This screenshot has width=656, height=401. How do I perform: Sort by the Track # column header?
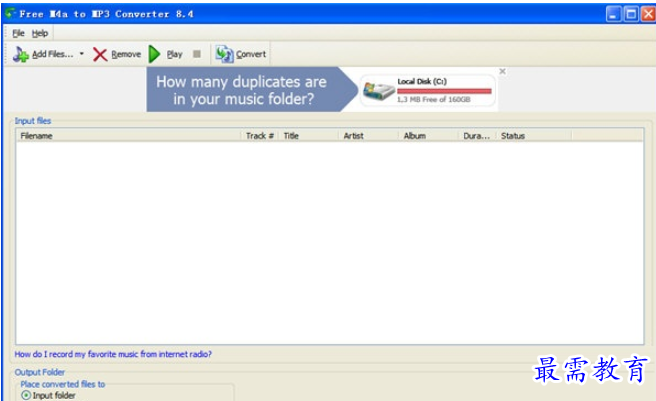click(x=259, y=136)
